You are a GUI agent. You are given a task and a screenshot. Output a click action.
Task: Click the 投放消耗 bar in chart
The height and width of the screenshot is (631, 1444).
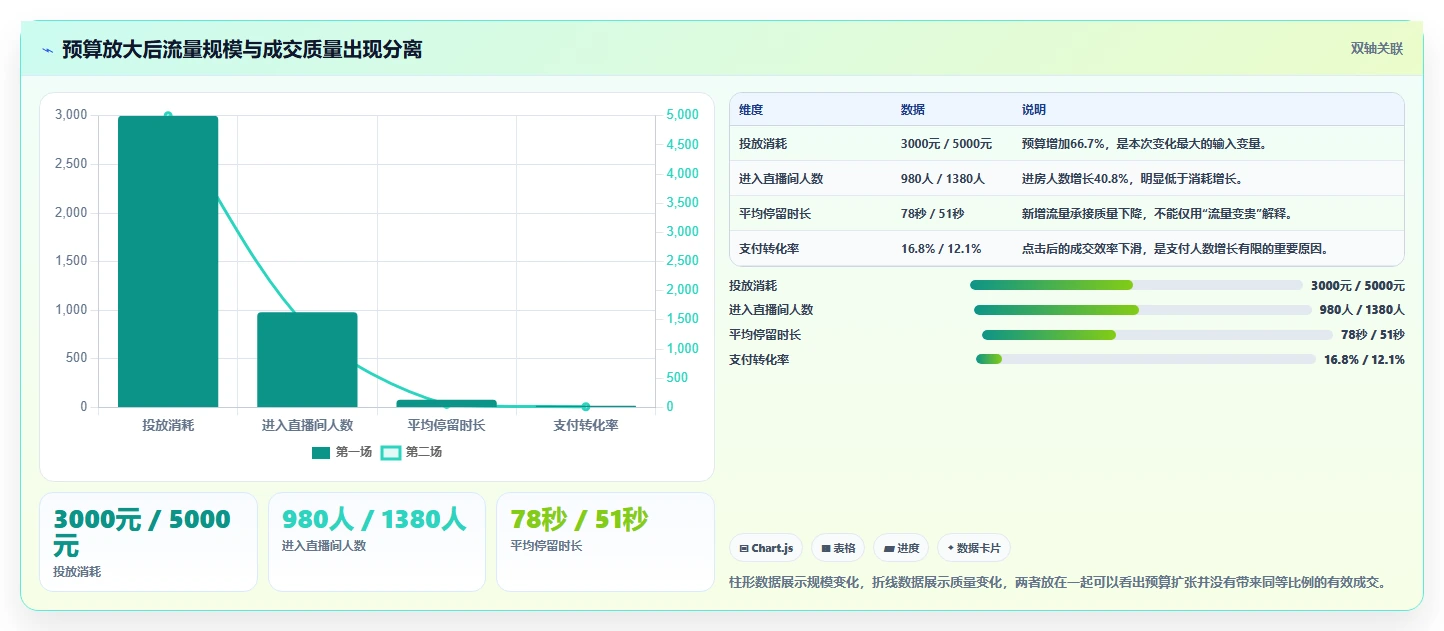(x=168, y=261)
